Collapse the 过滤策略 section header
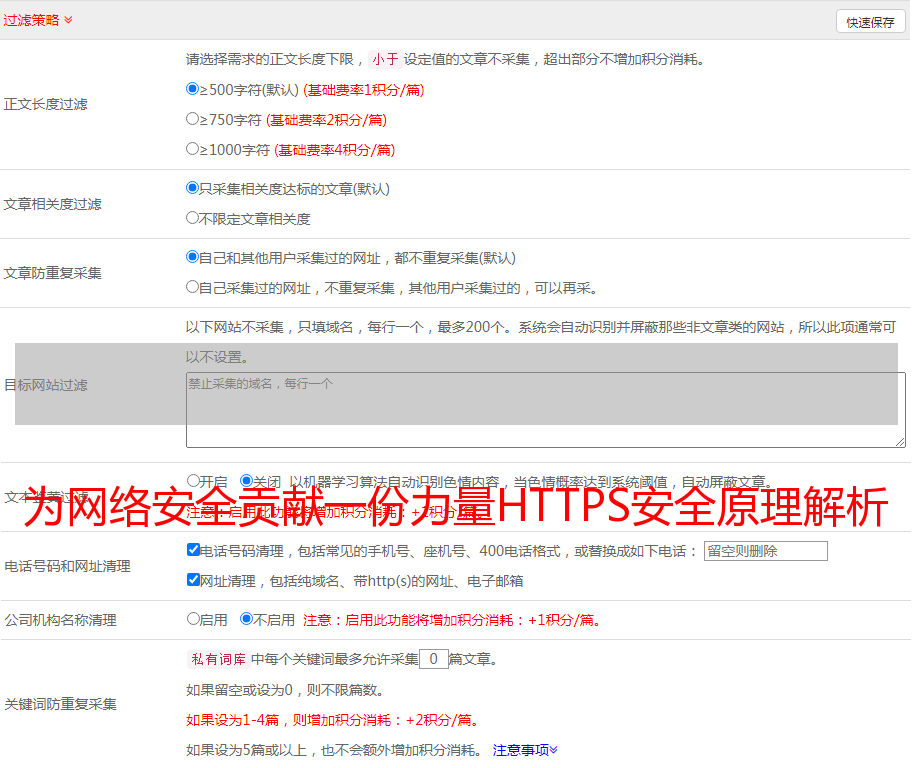This screenshot has width=912, height=768. (37, 20)
